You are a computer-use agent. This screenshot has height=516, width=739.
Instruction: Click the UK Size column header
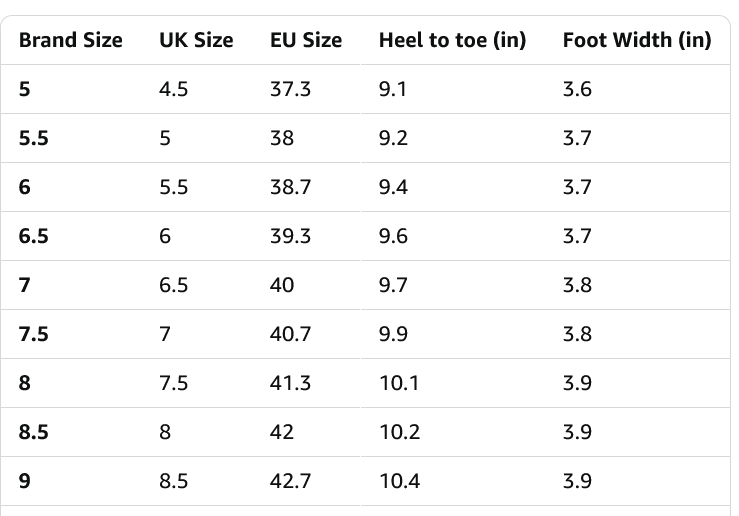[x=196, y=40]
